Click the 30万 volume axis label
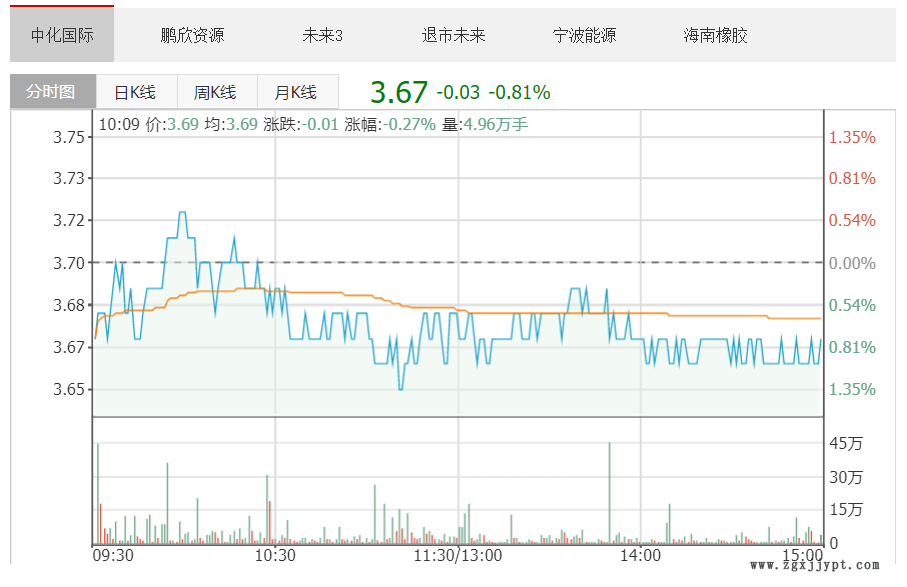 point(846,477)
